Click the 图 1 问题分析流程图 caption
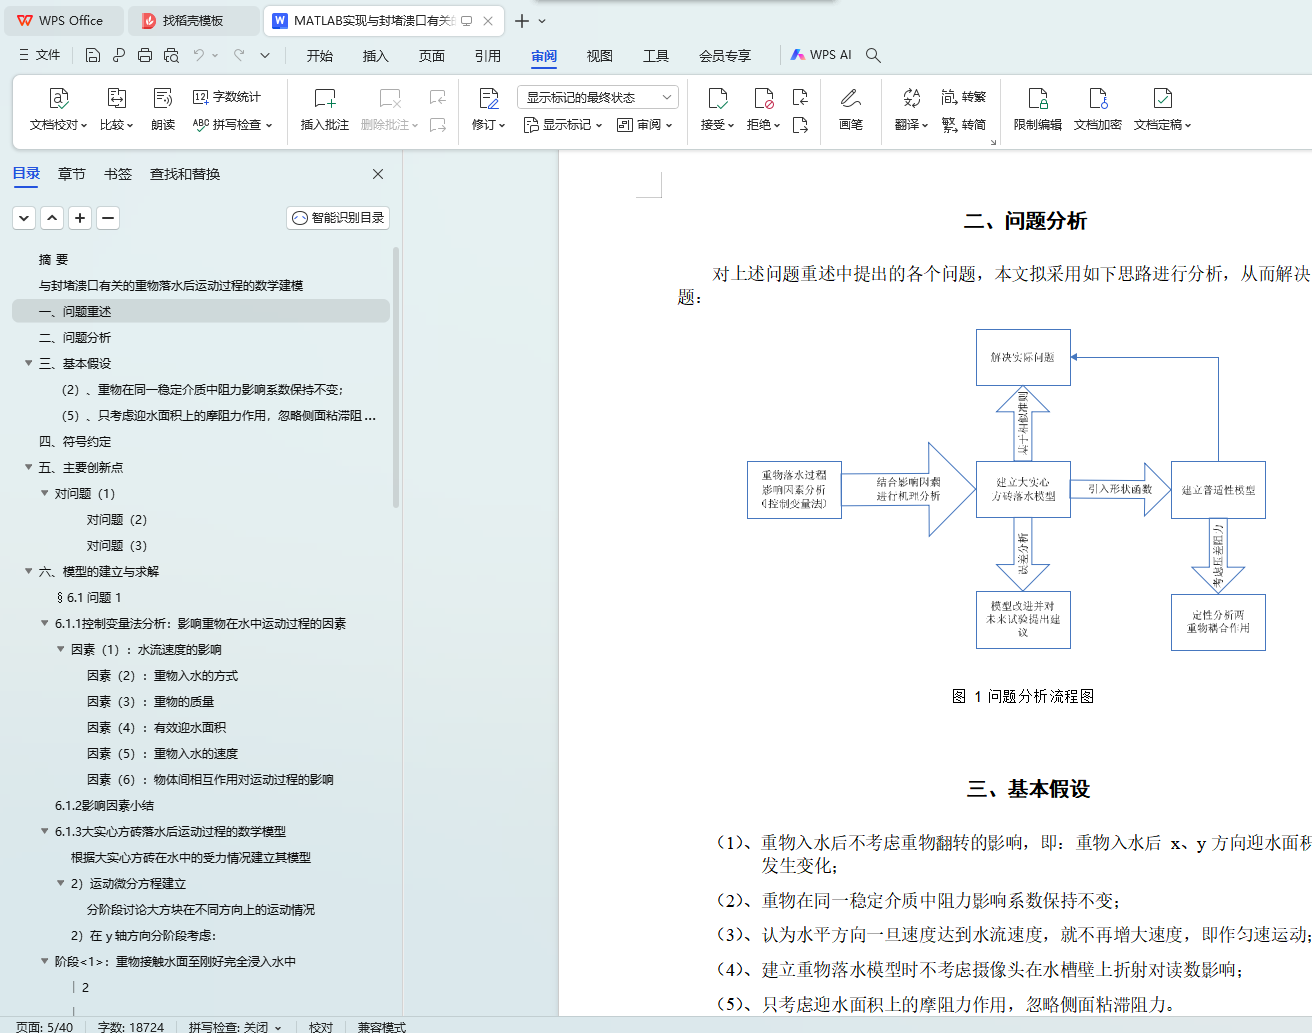Viewport: 1312px width, 1033px height. point(1023,696)
